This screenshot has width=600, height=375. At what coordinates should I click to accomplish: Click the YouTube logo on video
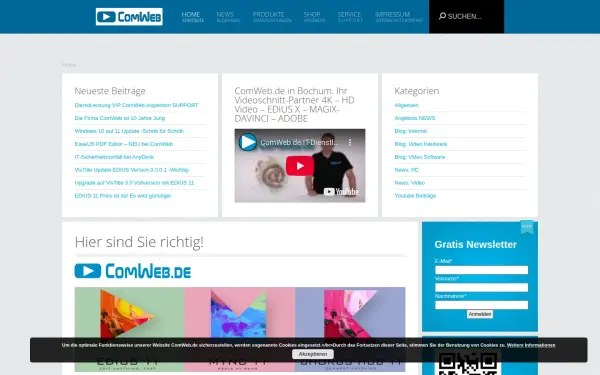click(341, 192)
